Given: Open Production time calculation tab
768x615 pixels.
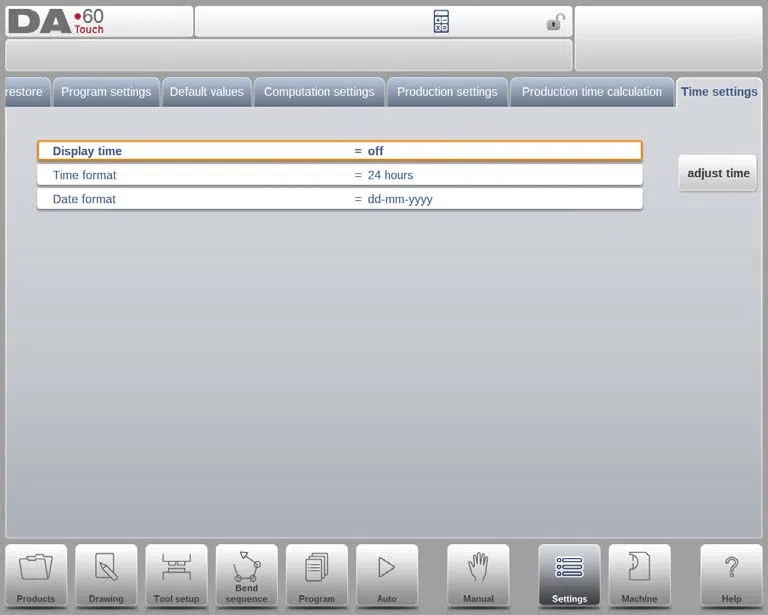Looking at the screenshot, I should (x=592, y=92).
